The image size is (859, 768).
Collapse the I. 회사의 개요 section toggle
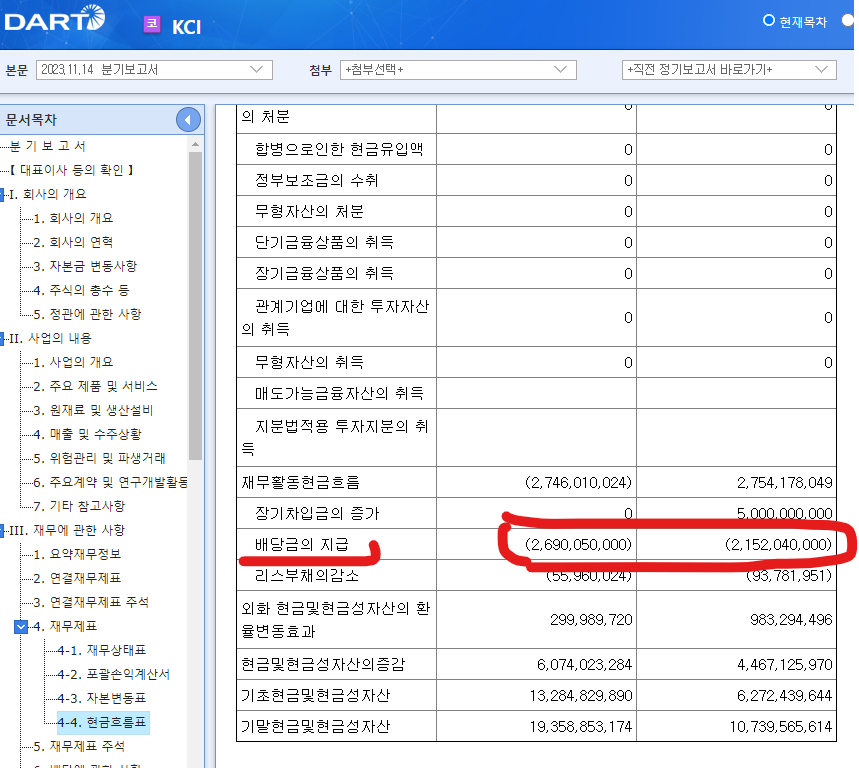(2, 194)
